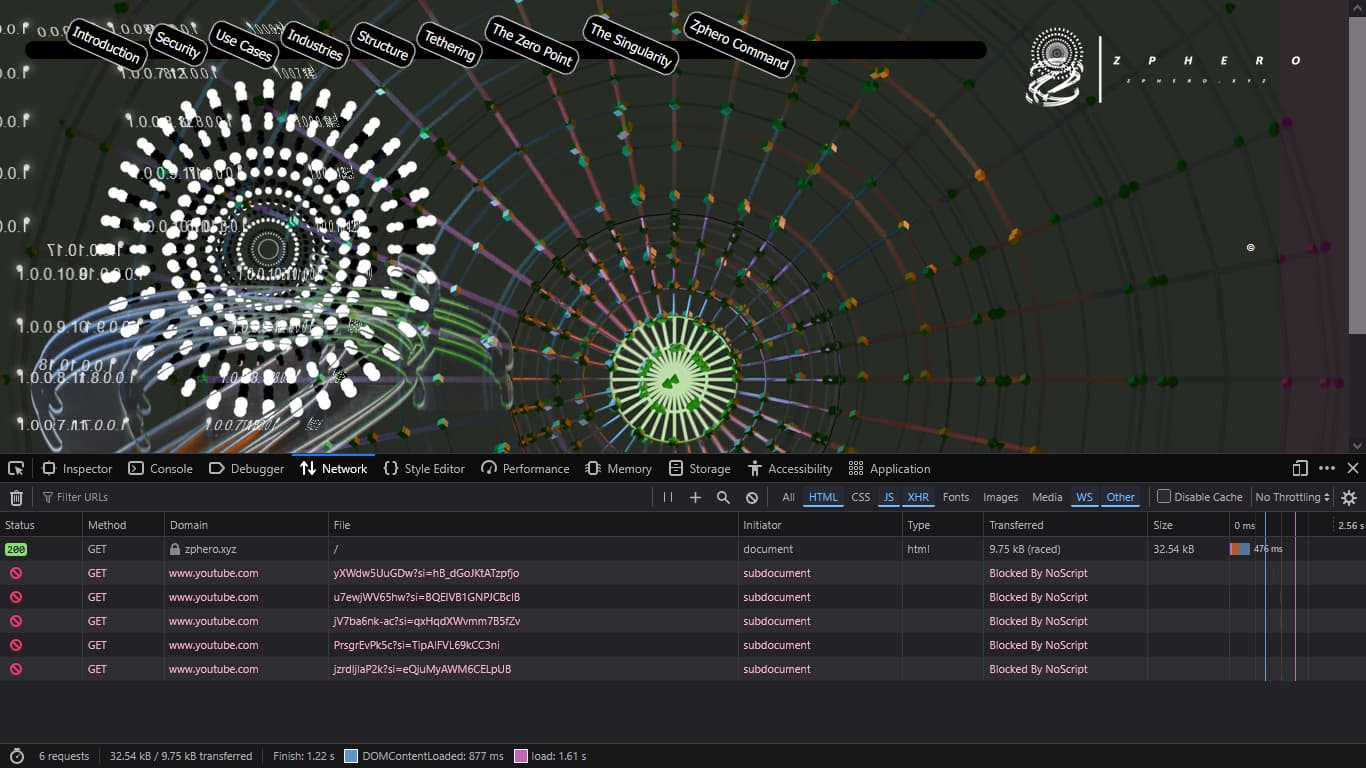The height and width of the screenshot is (768, 1366).
Task: Open network settings gear icon
Action: tap(1349, 497)
